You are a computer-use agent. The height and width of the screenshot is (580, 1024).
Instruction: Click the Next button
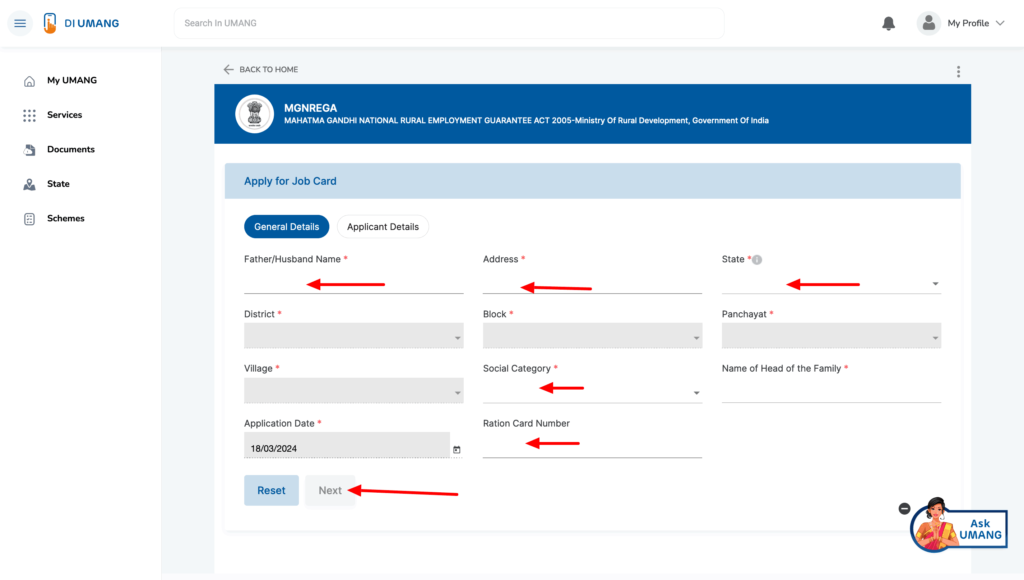click(x=330, y=490)
